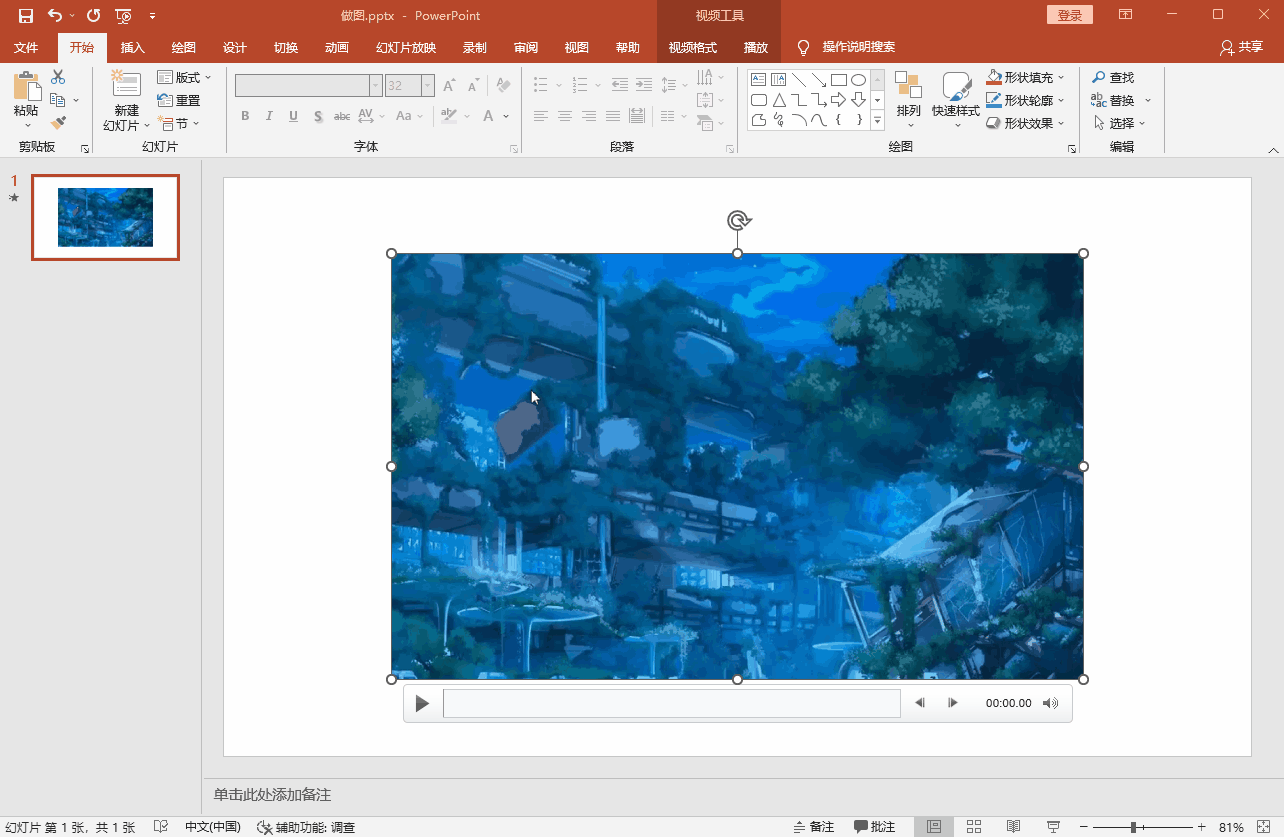Click the Undo arrow icon

[55, 16]
